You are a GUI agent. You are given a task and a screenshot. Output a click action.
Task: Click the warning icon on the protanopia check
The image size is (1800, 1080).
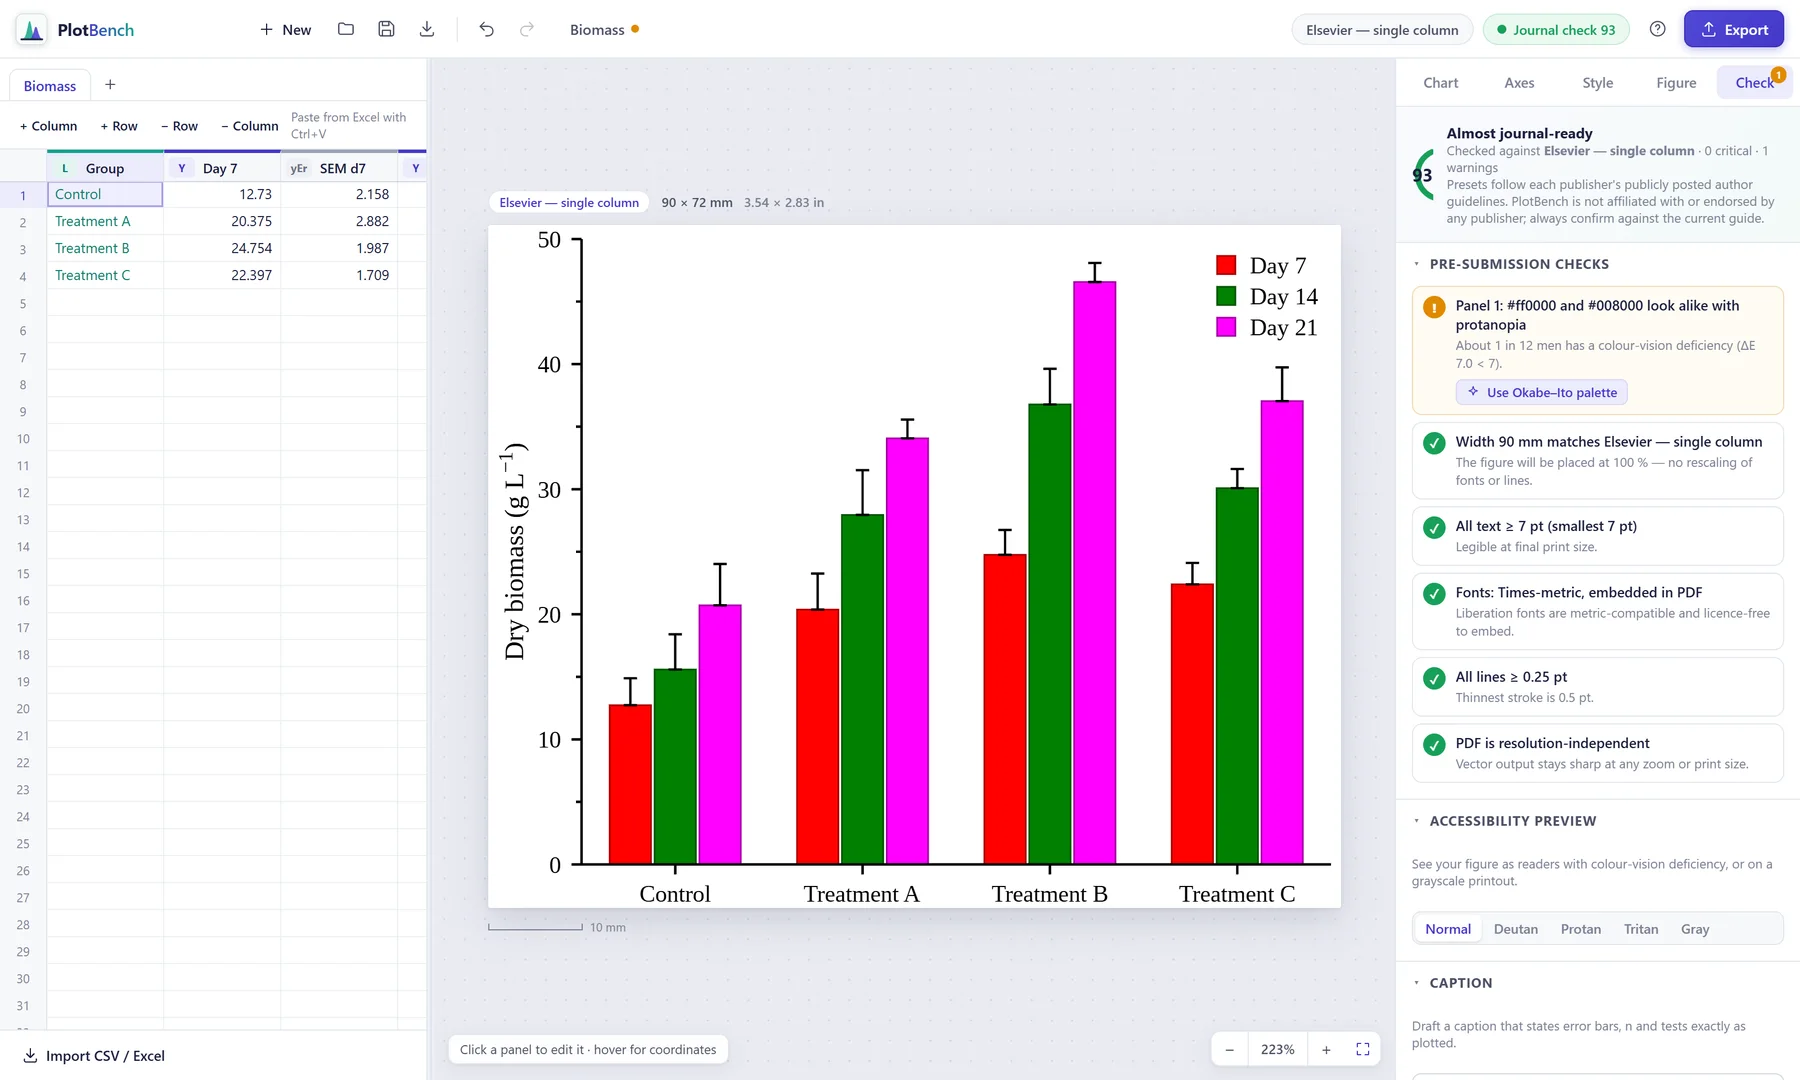1434,307
